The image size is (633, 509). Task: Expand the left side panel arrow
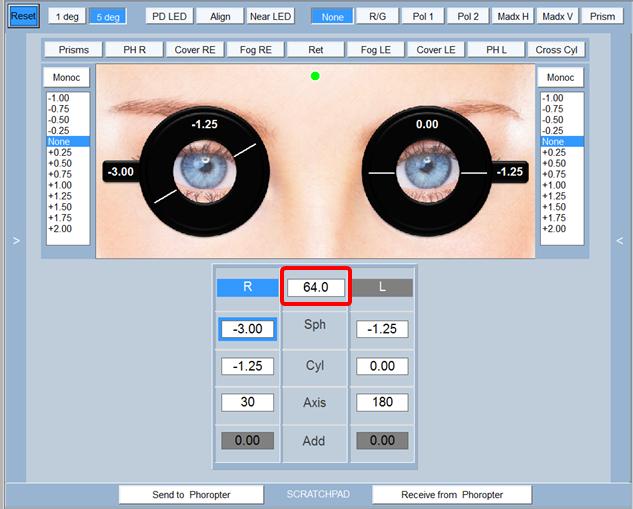click(x=15, y=240)
